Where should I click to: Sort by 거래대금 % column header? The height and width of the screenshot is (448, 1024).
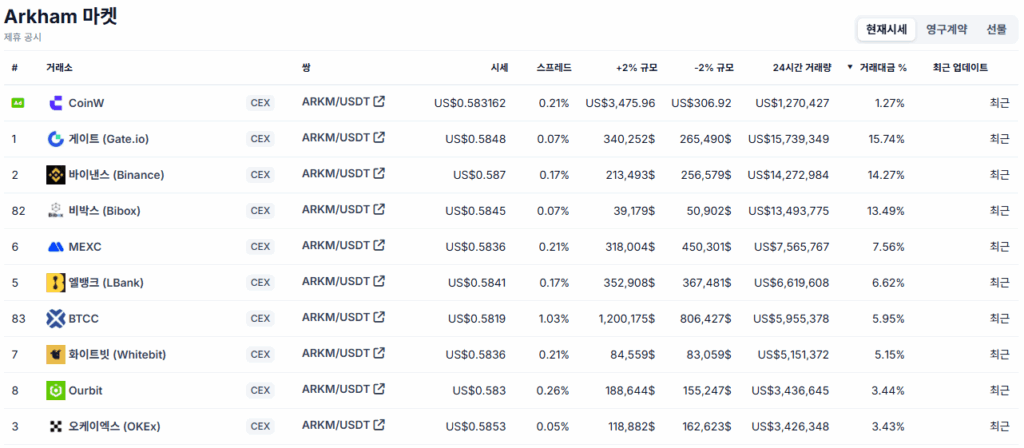coord(877,68)
